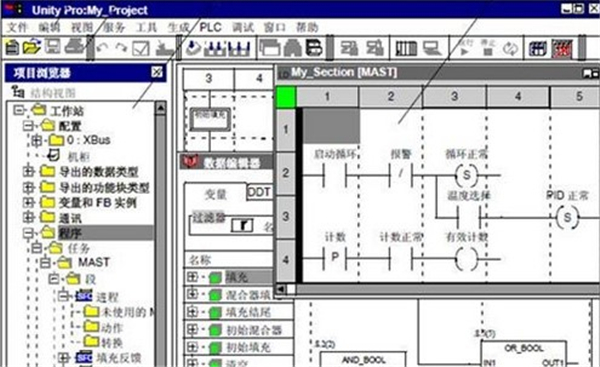Viewport: 600px width, 367px height.
Task: Click the blue grid table toolbar icon
Action: tap(538, 49)
